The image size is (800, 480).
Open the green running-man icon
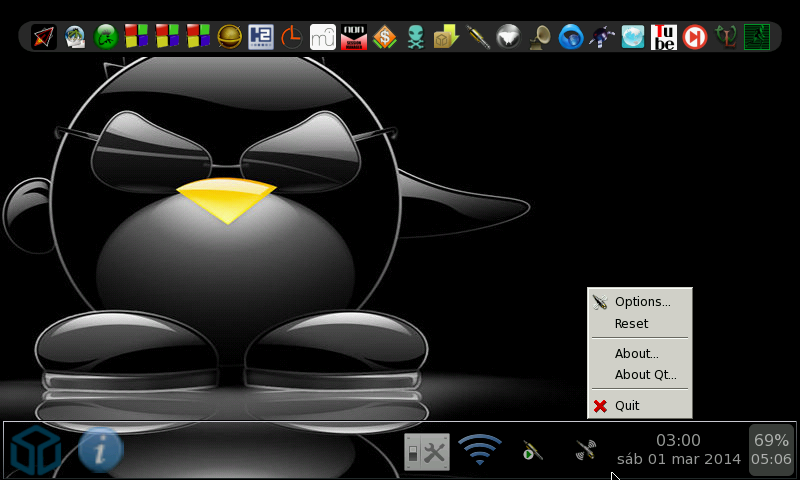[757, 37]
